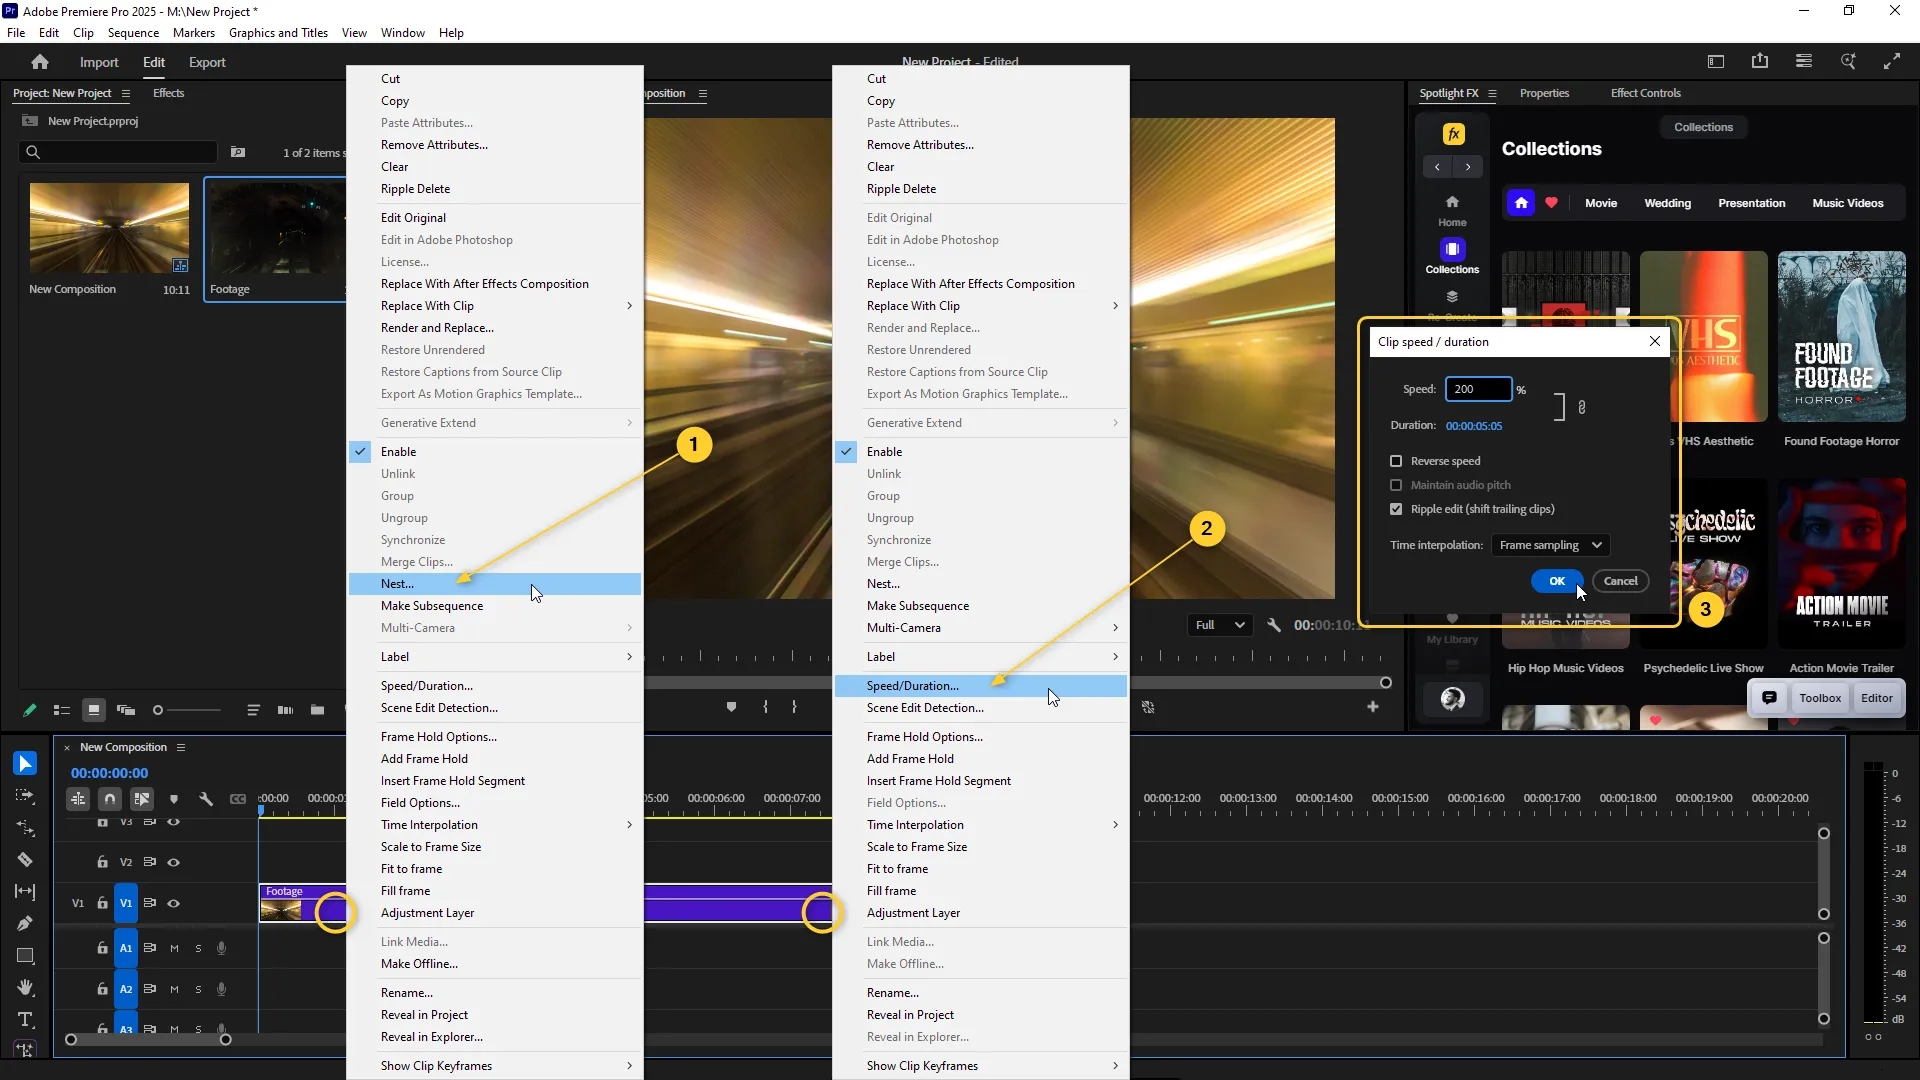Viewport: 1920px width, 1080px height.
Task: Open New Composition timeline panel menu
Action: (x=181, y=747)
